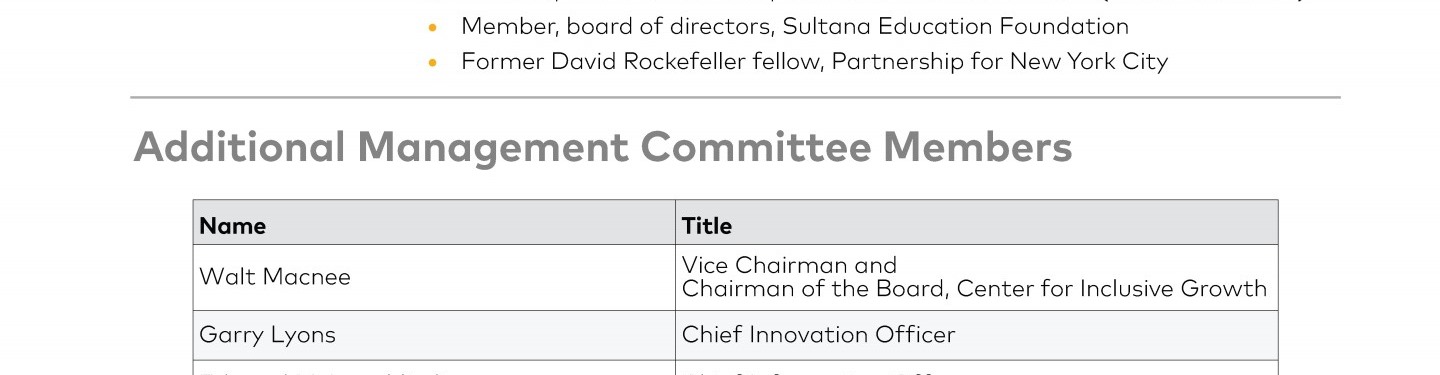
Task: Click the "Chairman of the Board" text
Action: 814,289
